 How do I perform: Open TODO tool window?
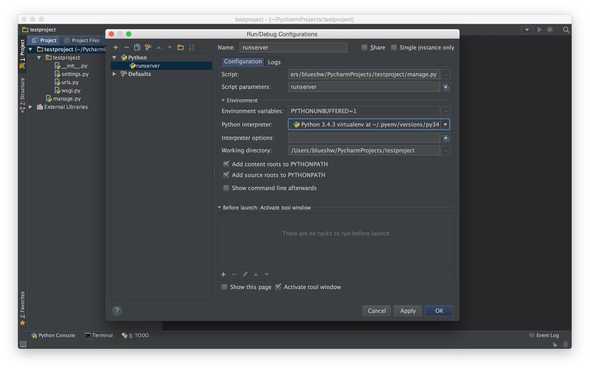(x=135, y=335)
